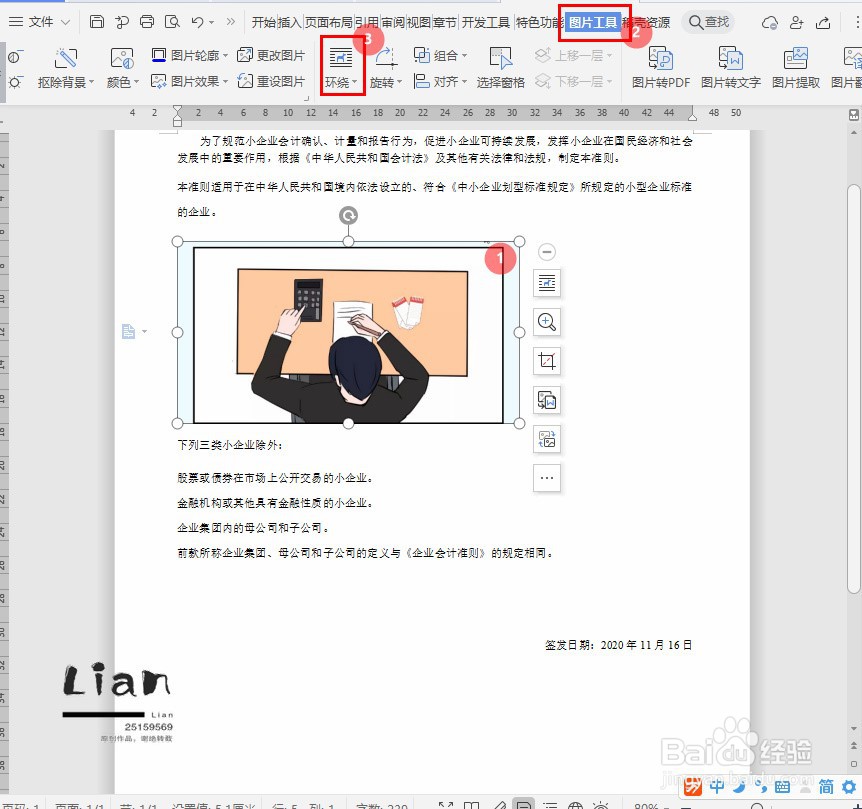This screenshot has height=809, width=862.
Task: Select the accountant illustration picture
Action: tap(348, 335)
